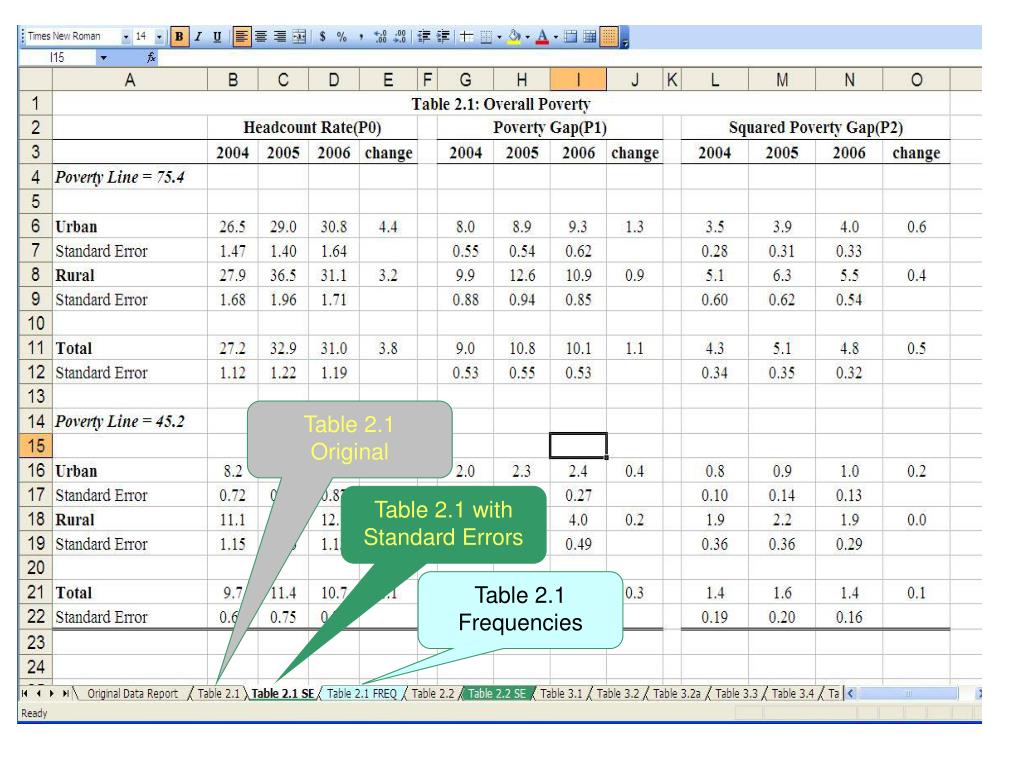The width and height of the screenshot is (1024, 768).
Task: Open the Table 2.1 FREQ tab
Action: (362, 694)
